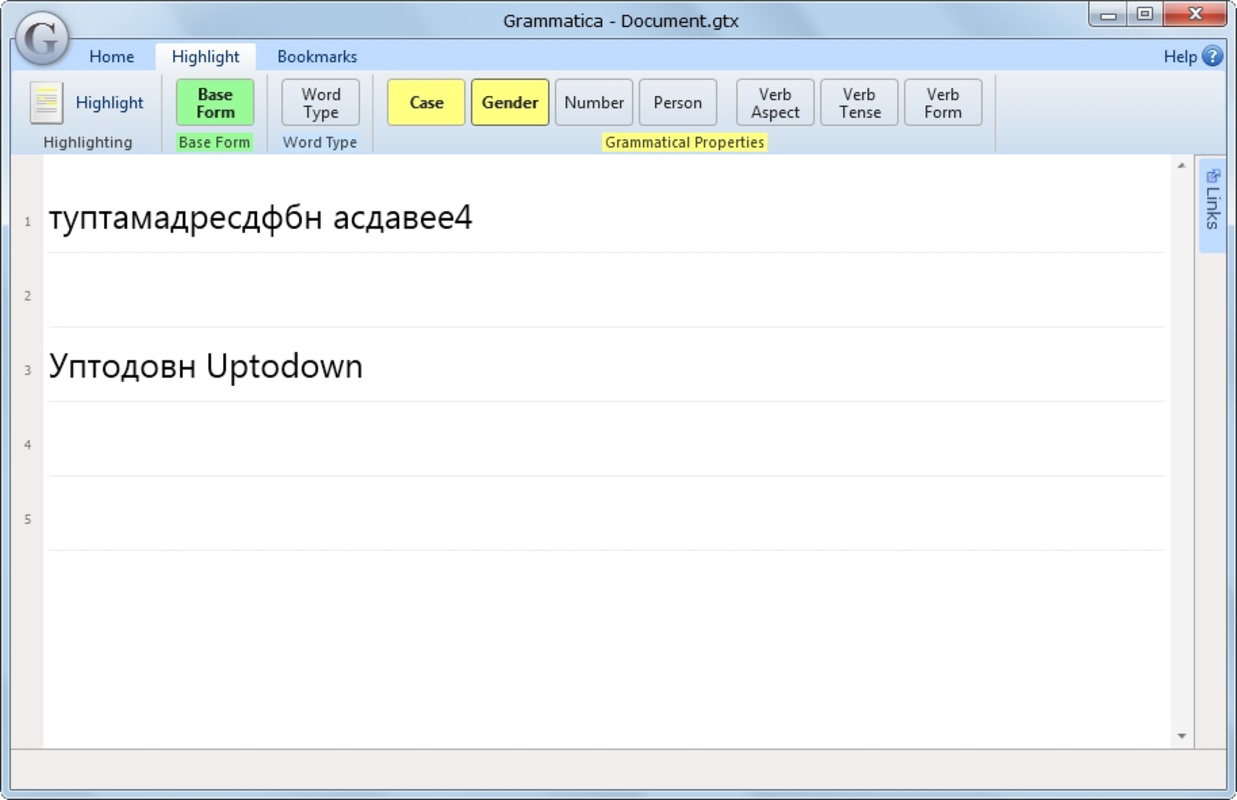Open the Grammatica round G application button
Screen dimensions: 1237x800
pos(41,40)
